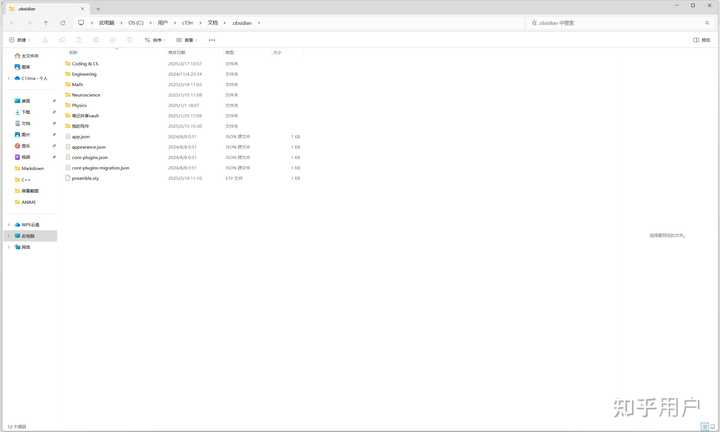Click the Copy toolbar icon

(62, 40)
